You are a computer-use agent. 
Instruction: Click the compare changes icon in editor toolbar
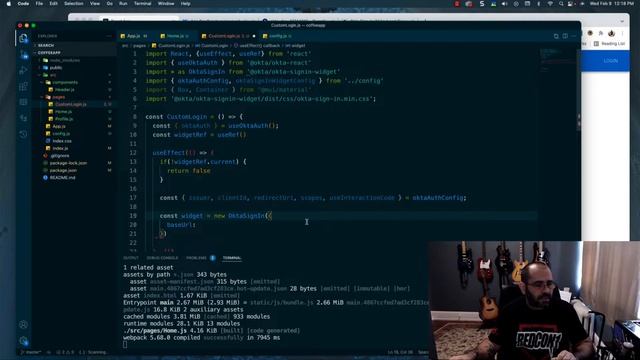click(556, 36)
